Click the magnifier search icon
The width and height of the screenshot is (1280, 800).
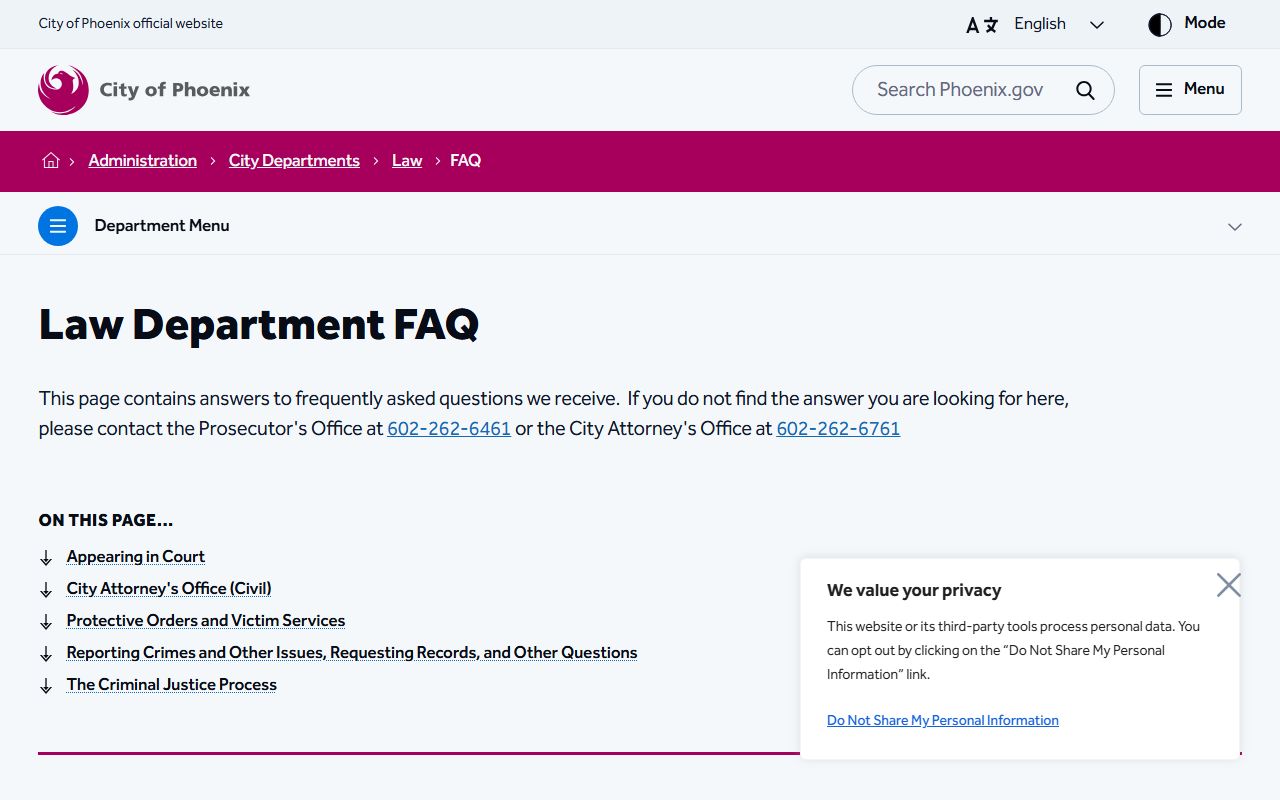[1085, 90]
